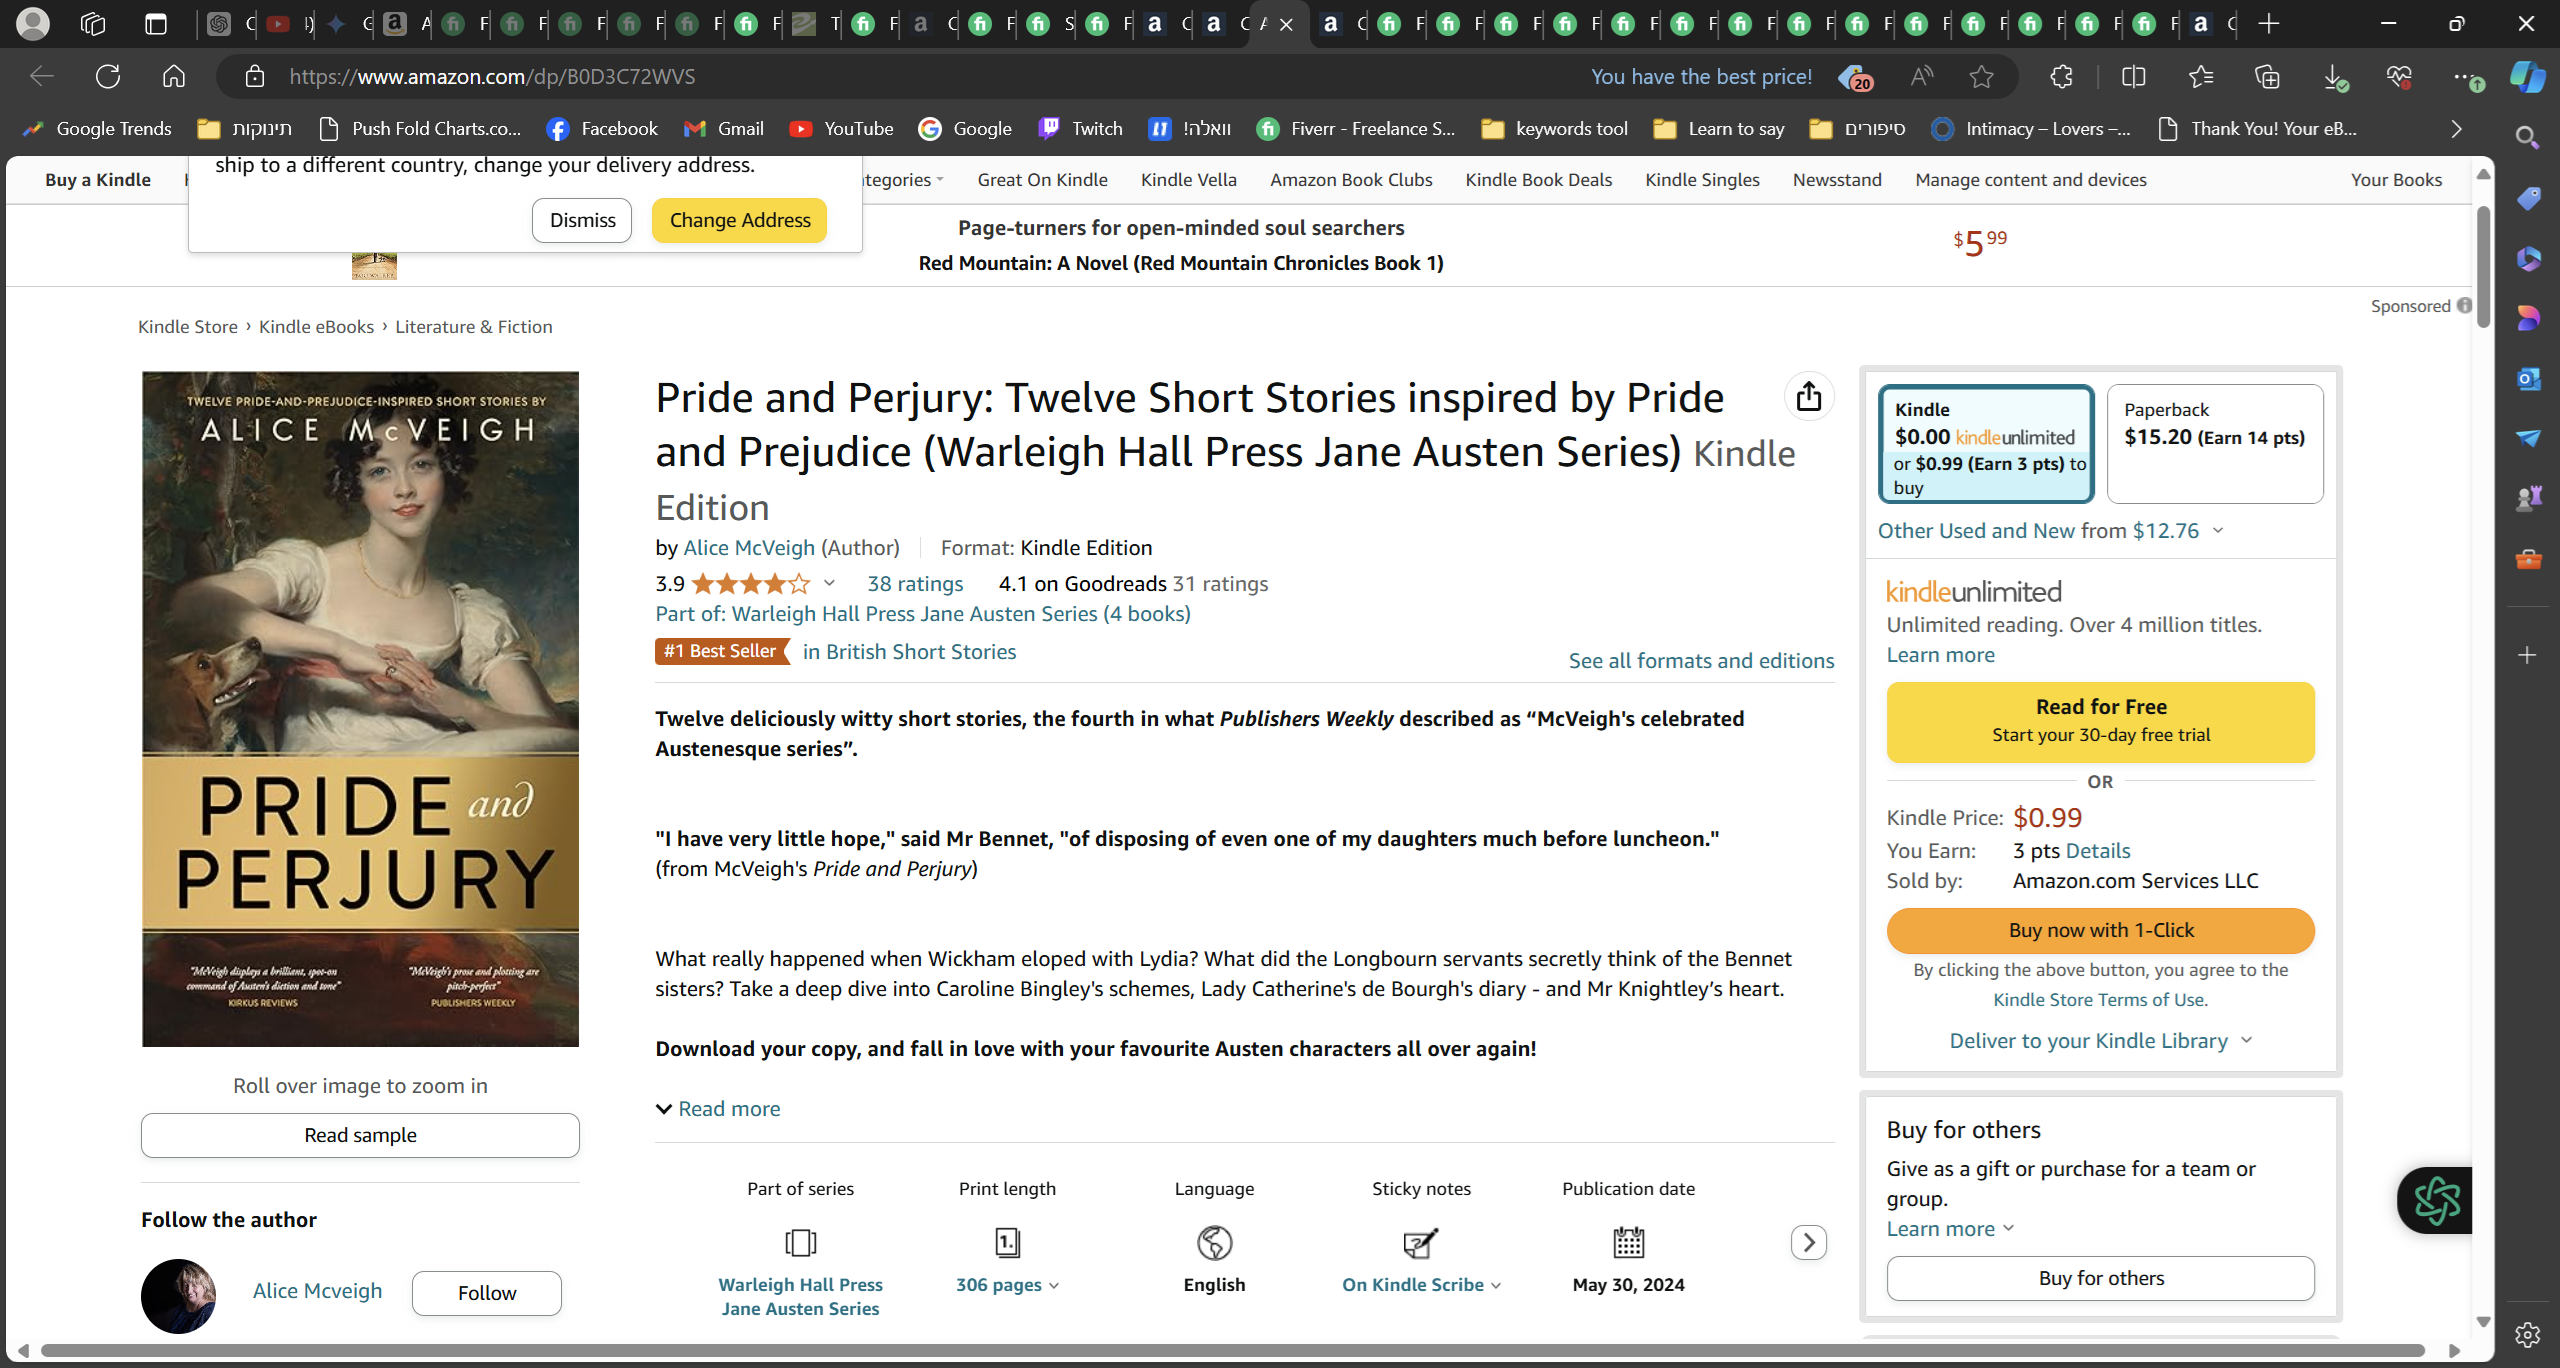Open the Workspaces icon in the title bar

tap(93, 24)
